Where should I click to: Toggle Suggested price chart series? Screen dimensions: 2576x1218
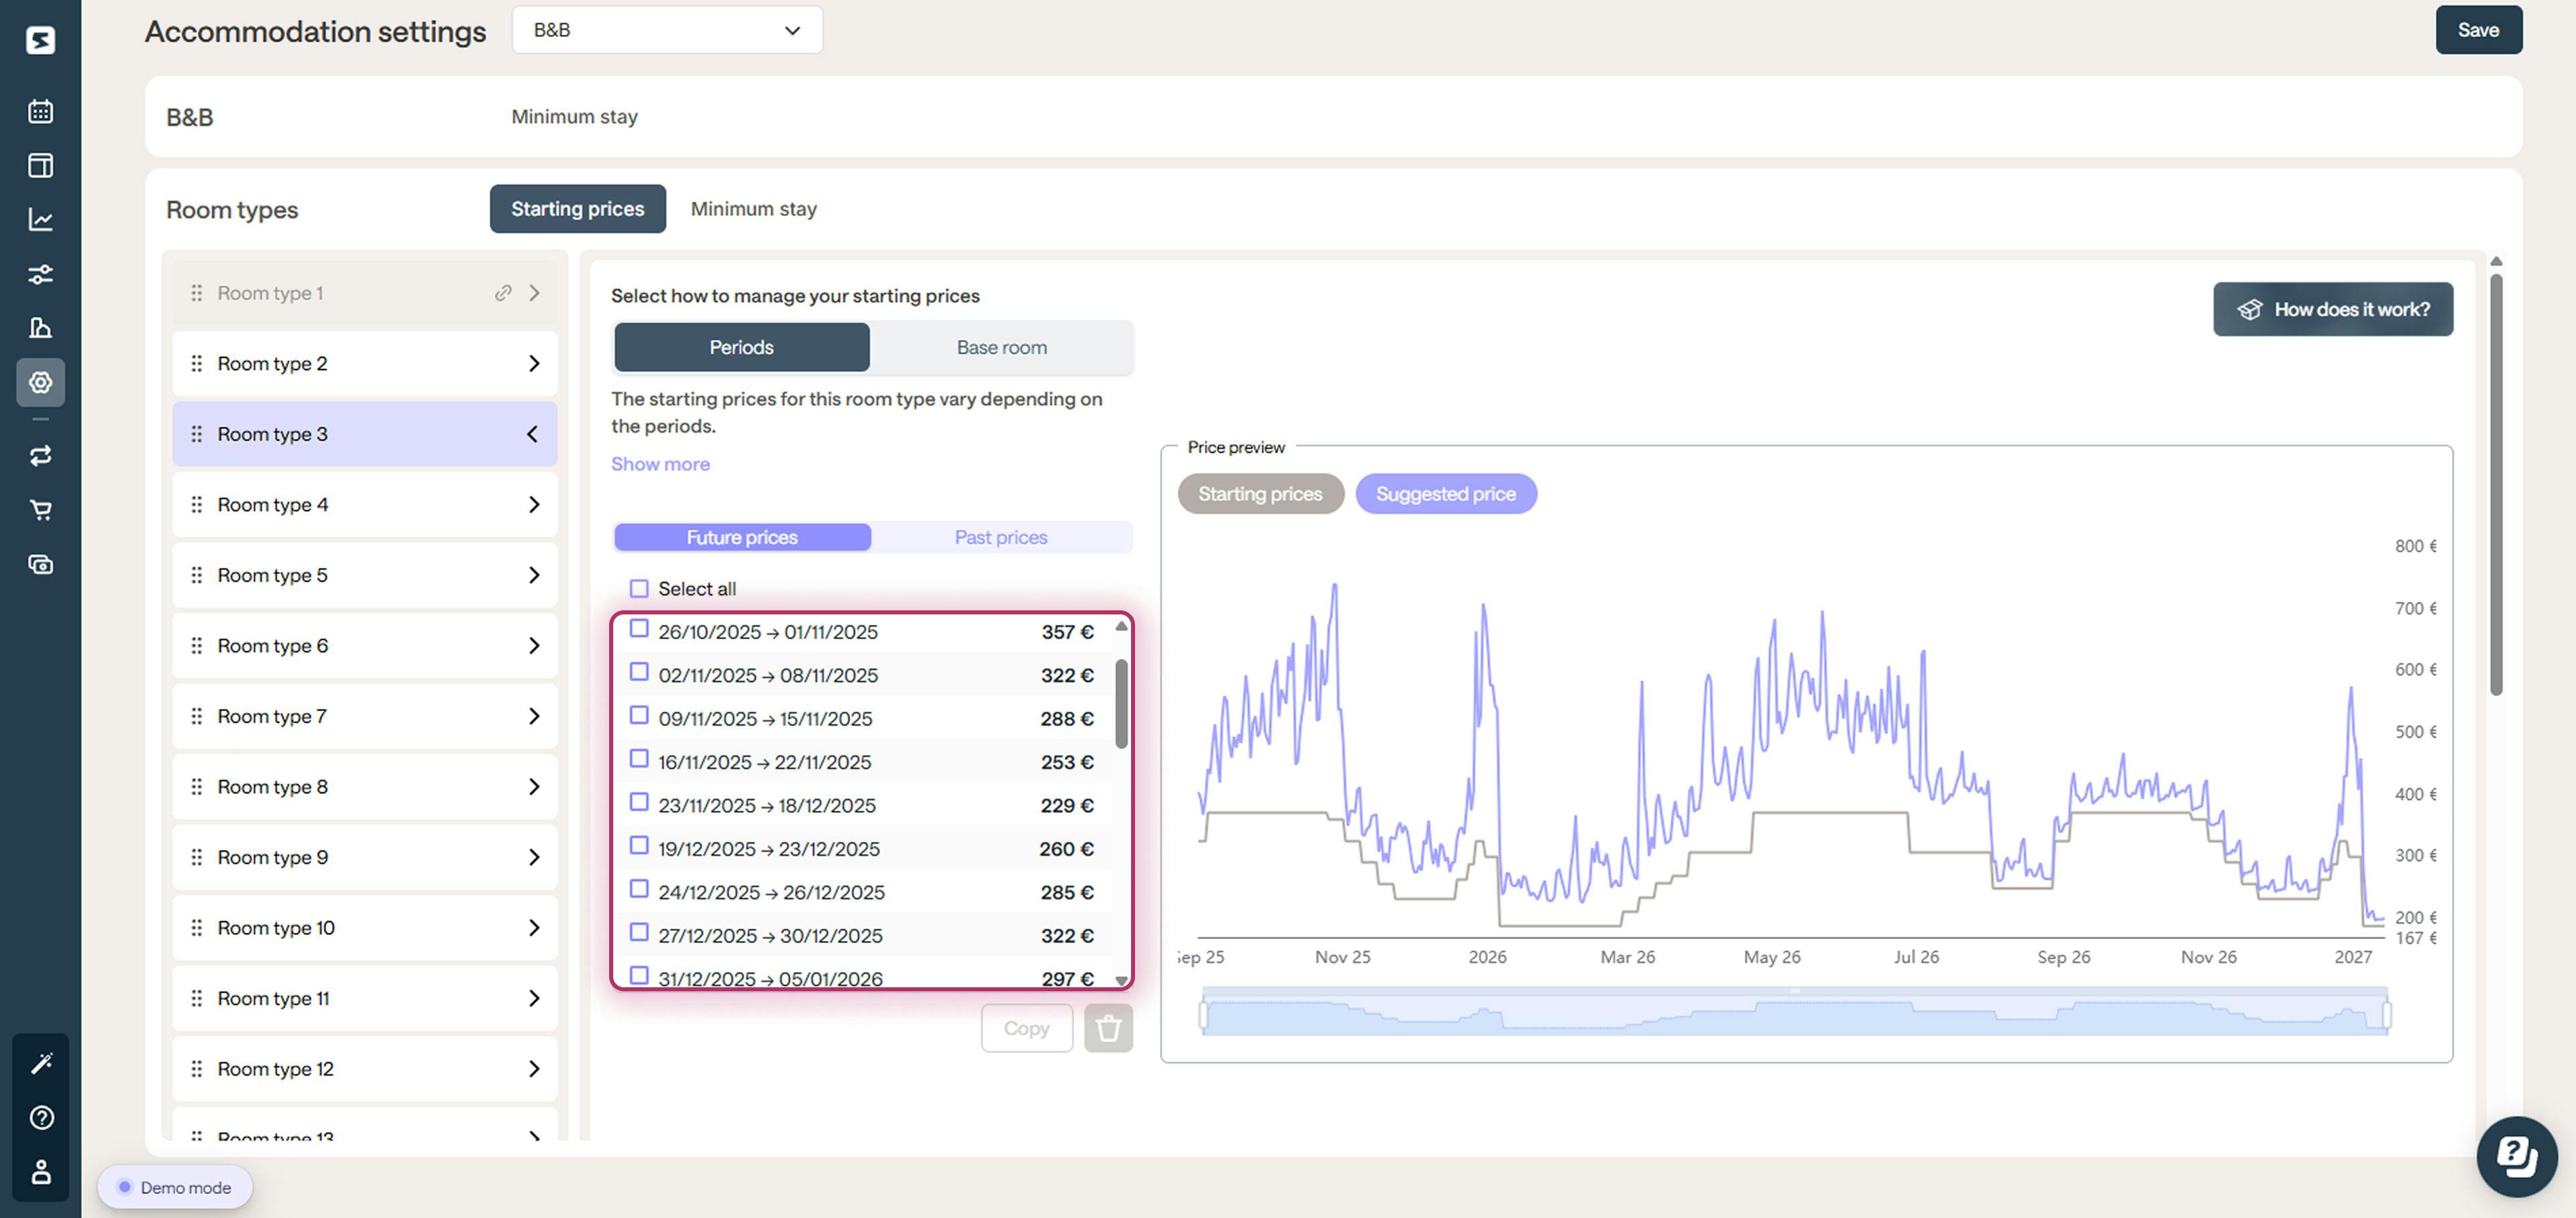click(x=1445, y=494)
